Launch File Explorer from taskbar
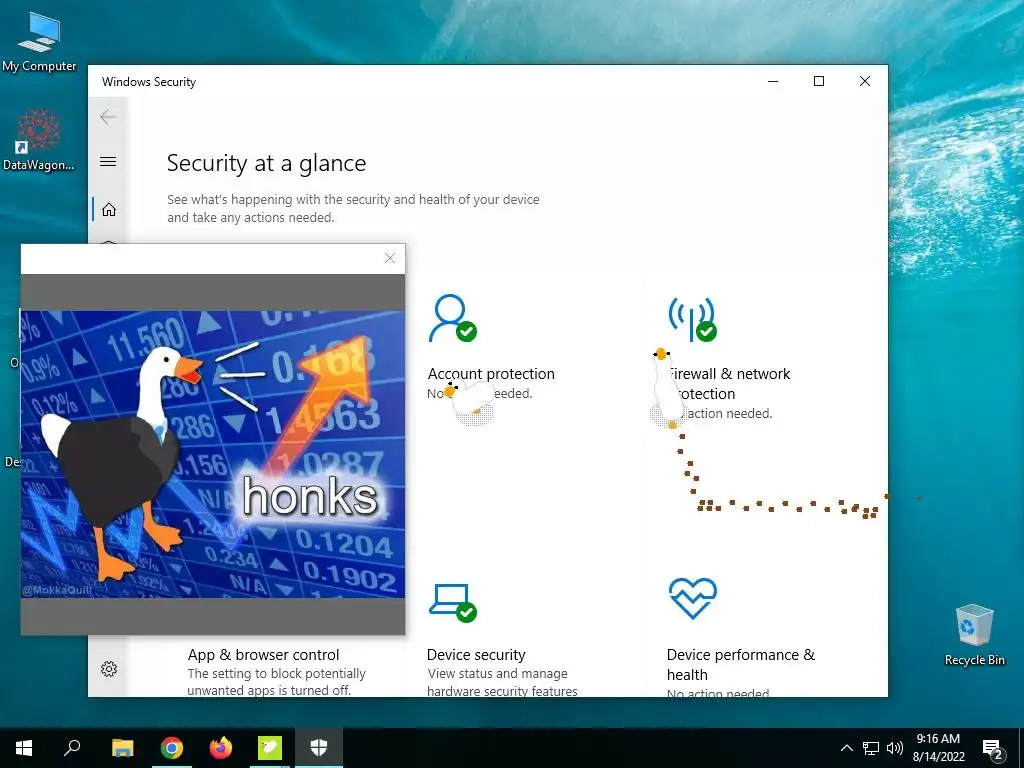This screenshot has width=1024, height=768. (x=122, y=748)
